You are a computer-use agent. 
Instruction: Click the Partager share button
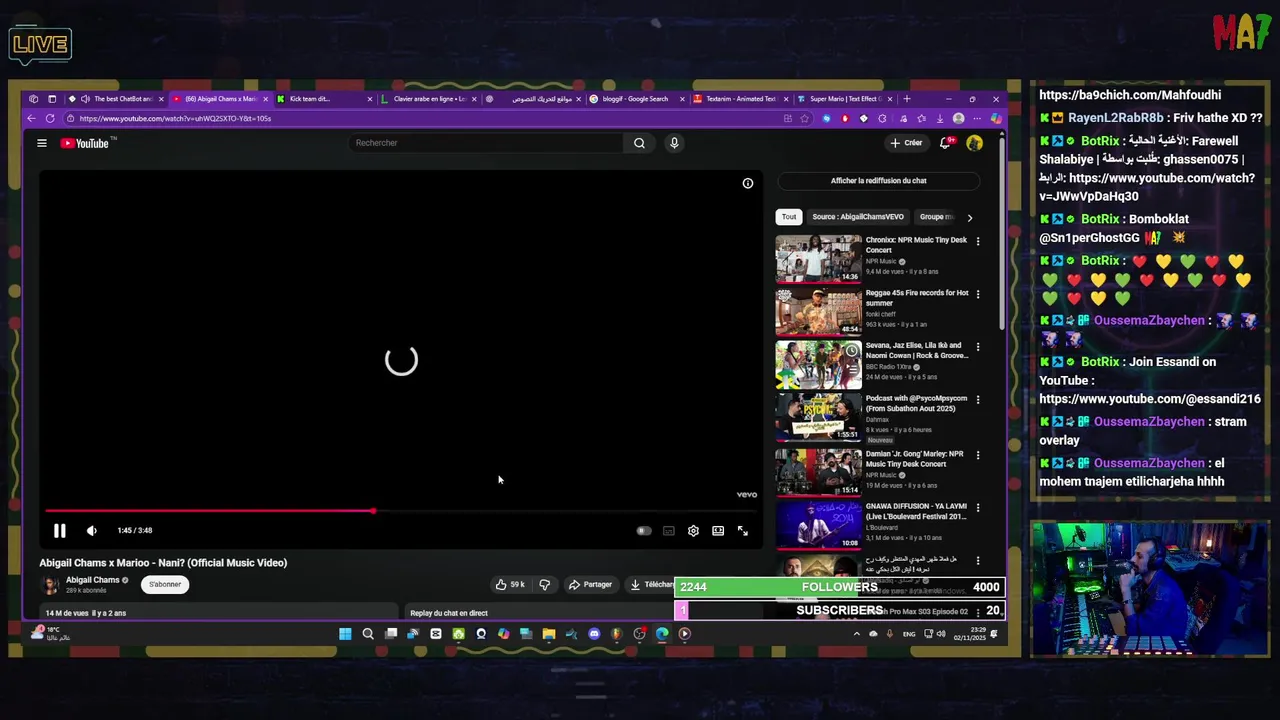tap(590, 585)
